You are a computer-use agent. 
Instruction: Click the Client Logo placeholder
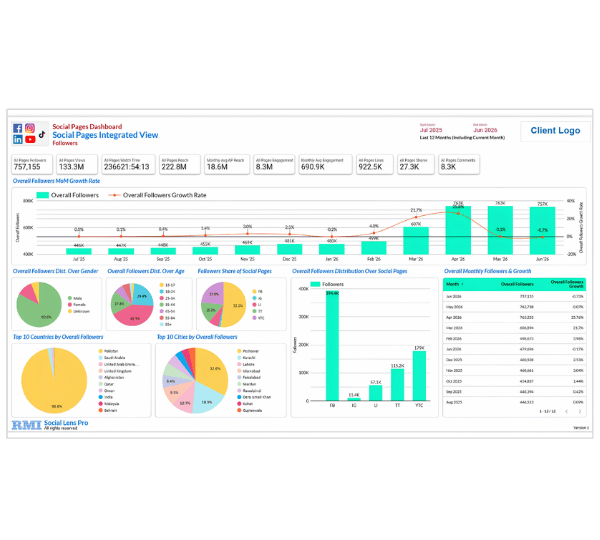click(555, 131)
